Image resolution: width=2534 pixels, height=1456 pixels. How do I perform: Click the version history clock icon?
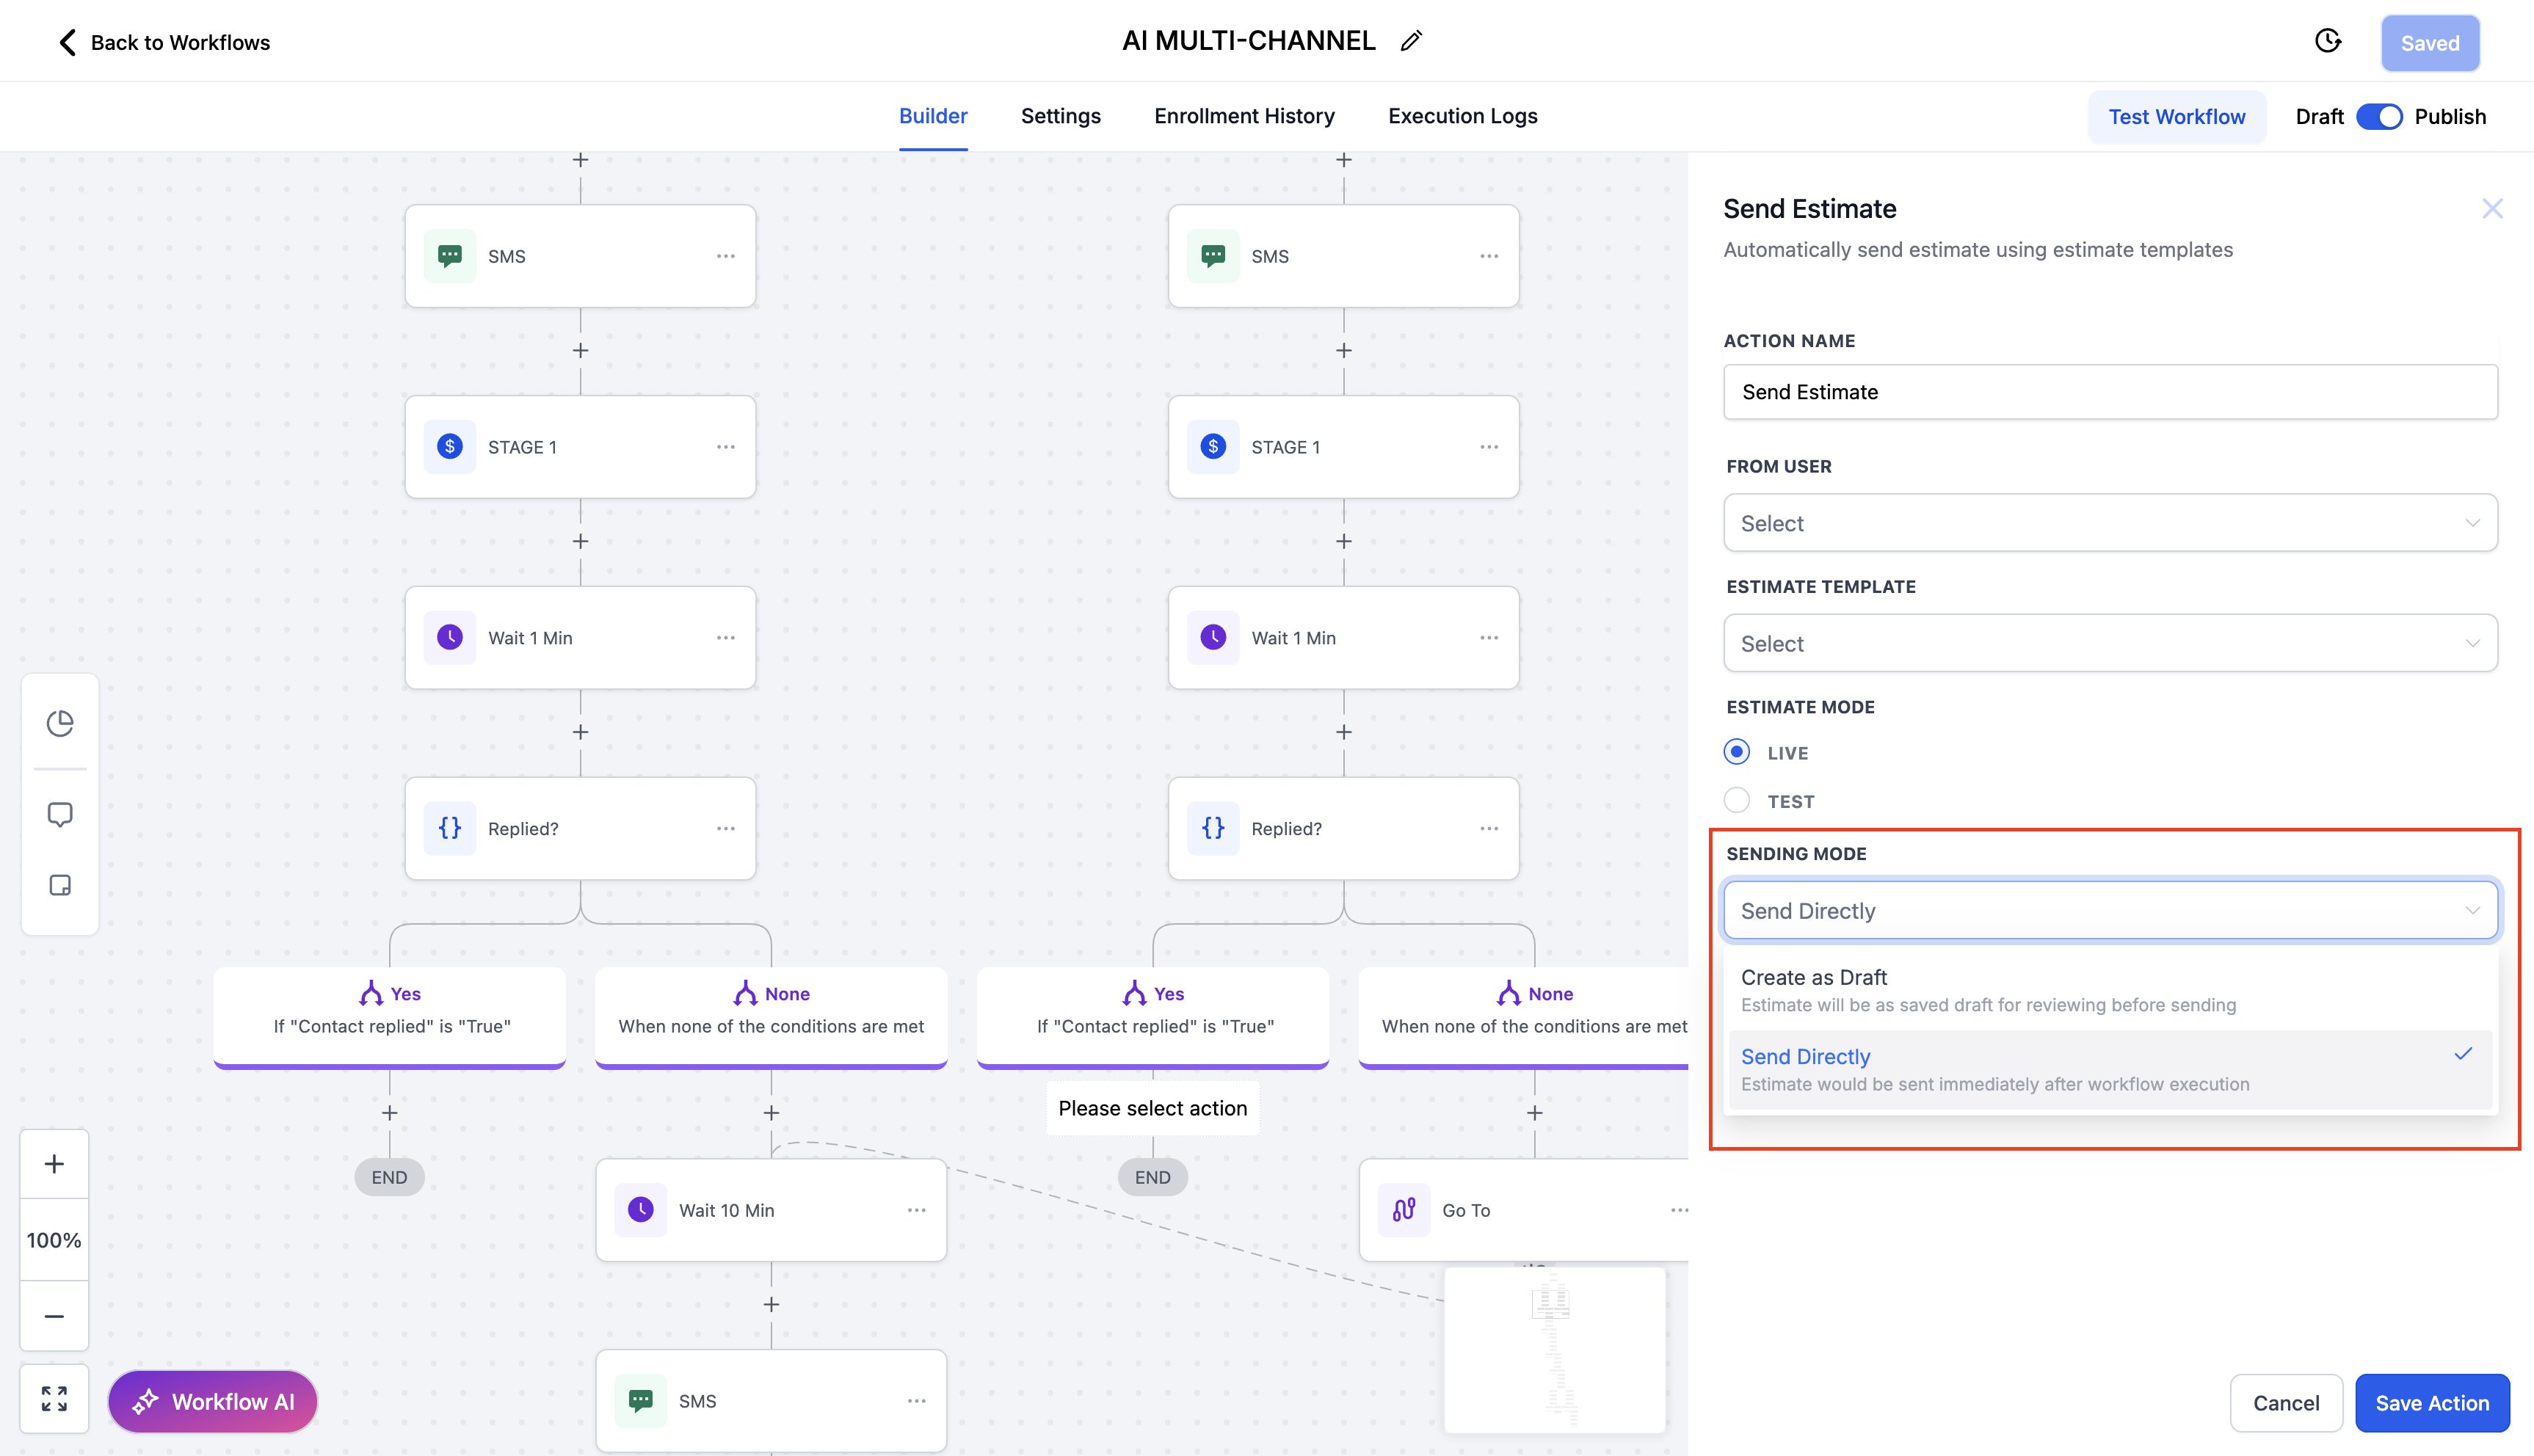pos(2327,41)
